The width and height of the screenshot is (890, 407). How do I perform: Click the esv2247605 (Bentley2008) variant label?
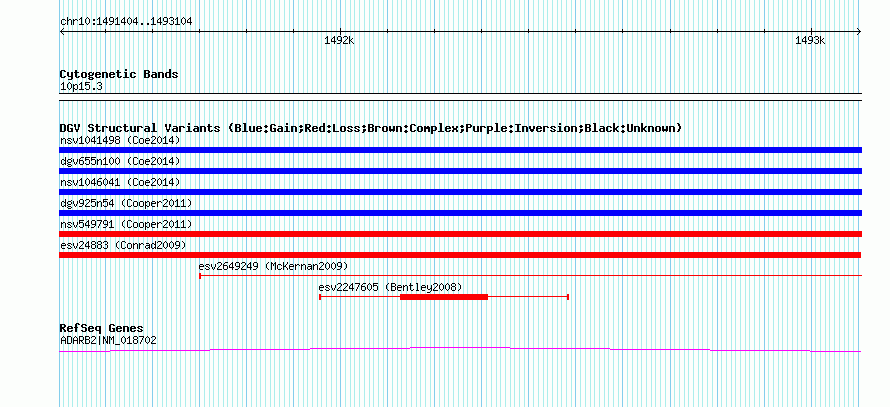(x=391, y=287)
